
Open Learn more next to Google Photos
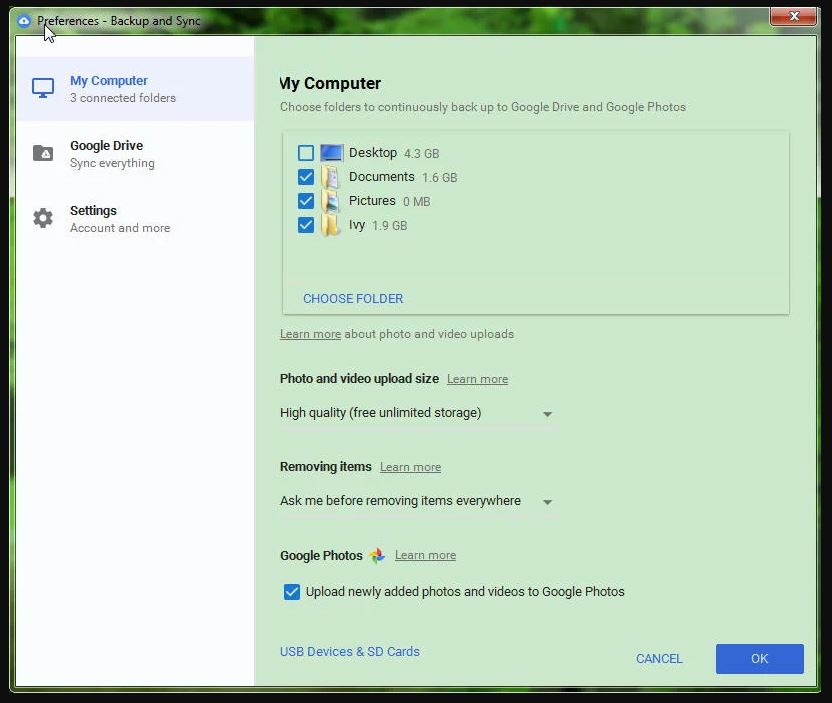[x=426, y=556]
